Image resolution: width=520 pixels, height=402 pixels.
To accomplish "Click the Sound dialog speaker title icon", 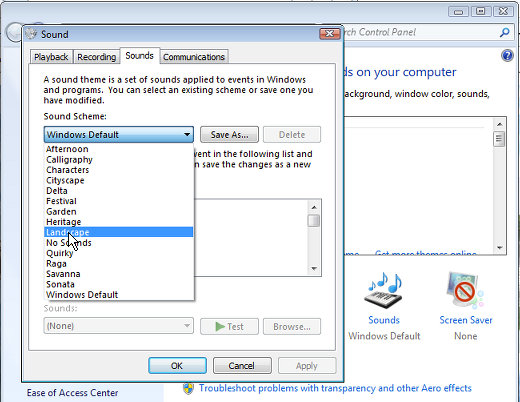I will pyautogui.click(x=31, y=33).
